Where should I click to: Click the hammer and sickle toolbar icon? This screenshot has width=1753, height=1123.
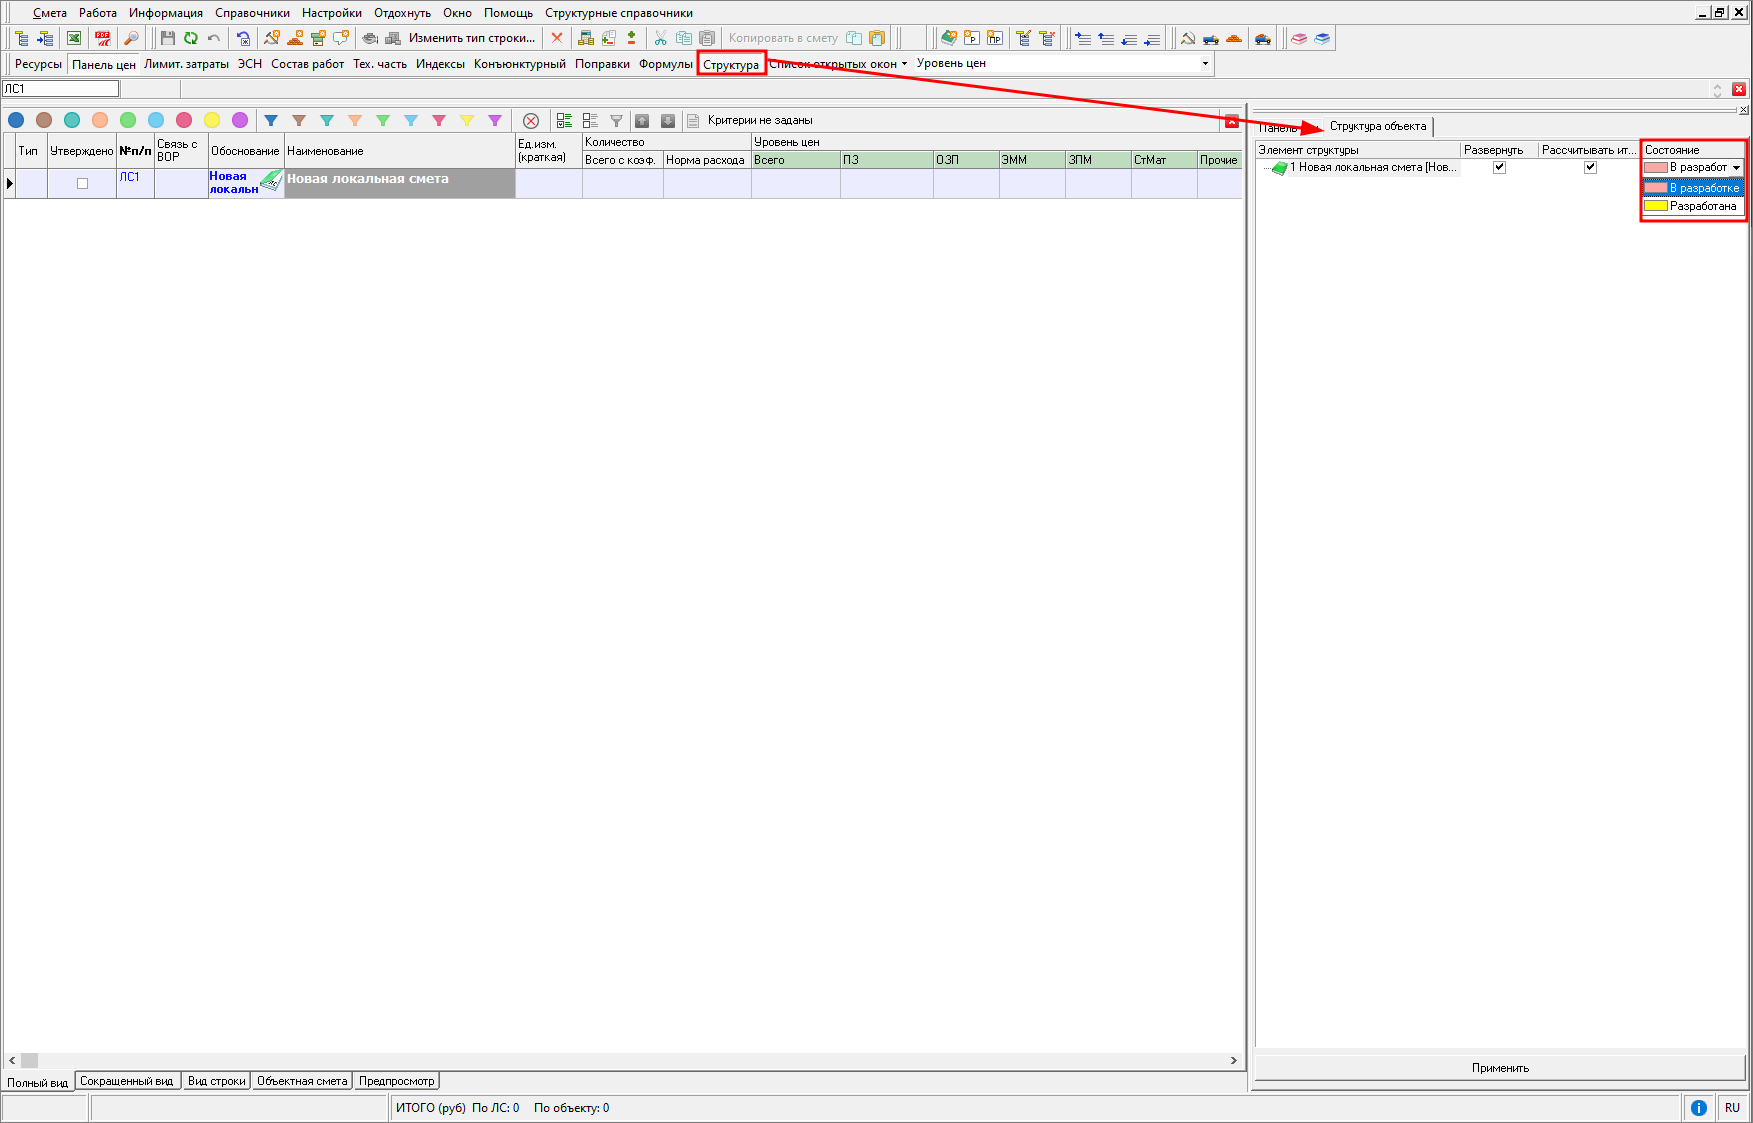[x=1187, y=38]
